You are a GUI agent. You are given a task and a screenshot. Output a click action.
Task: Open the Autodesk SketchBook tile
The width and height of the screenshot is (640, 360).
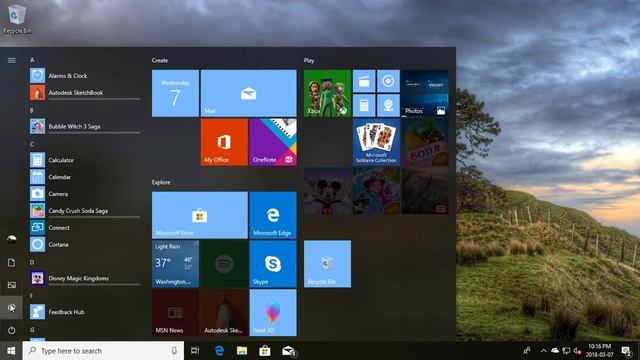tap(224, 313)
